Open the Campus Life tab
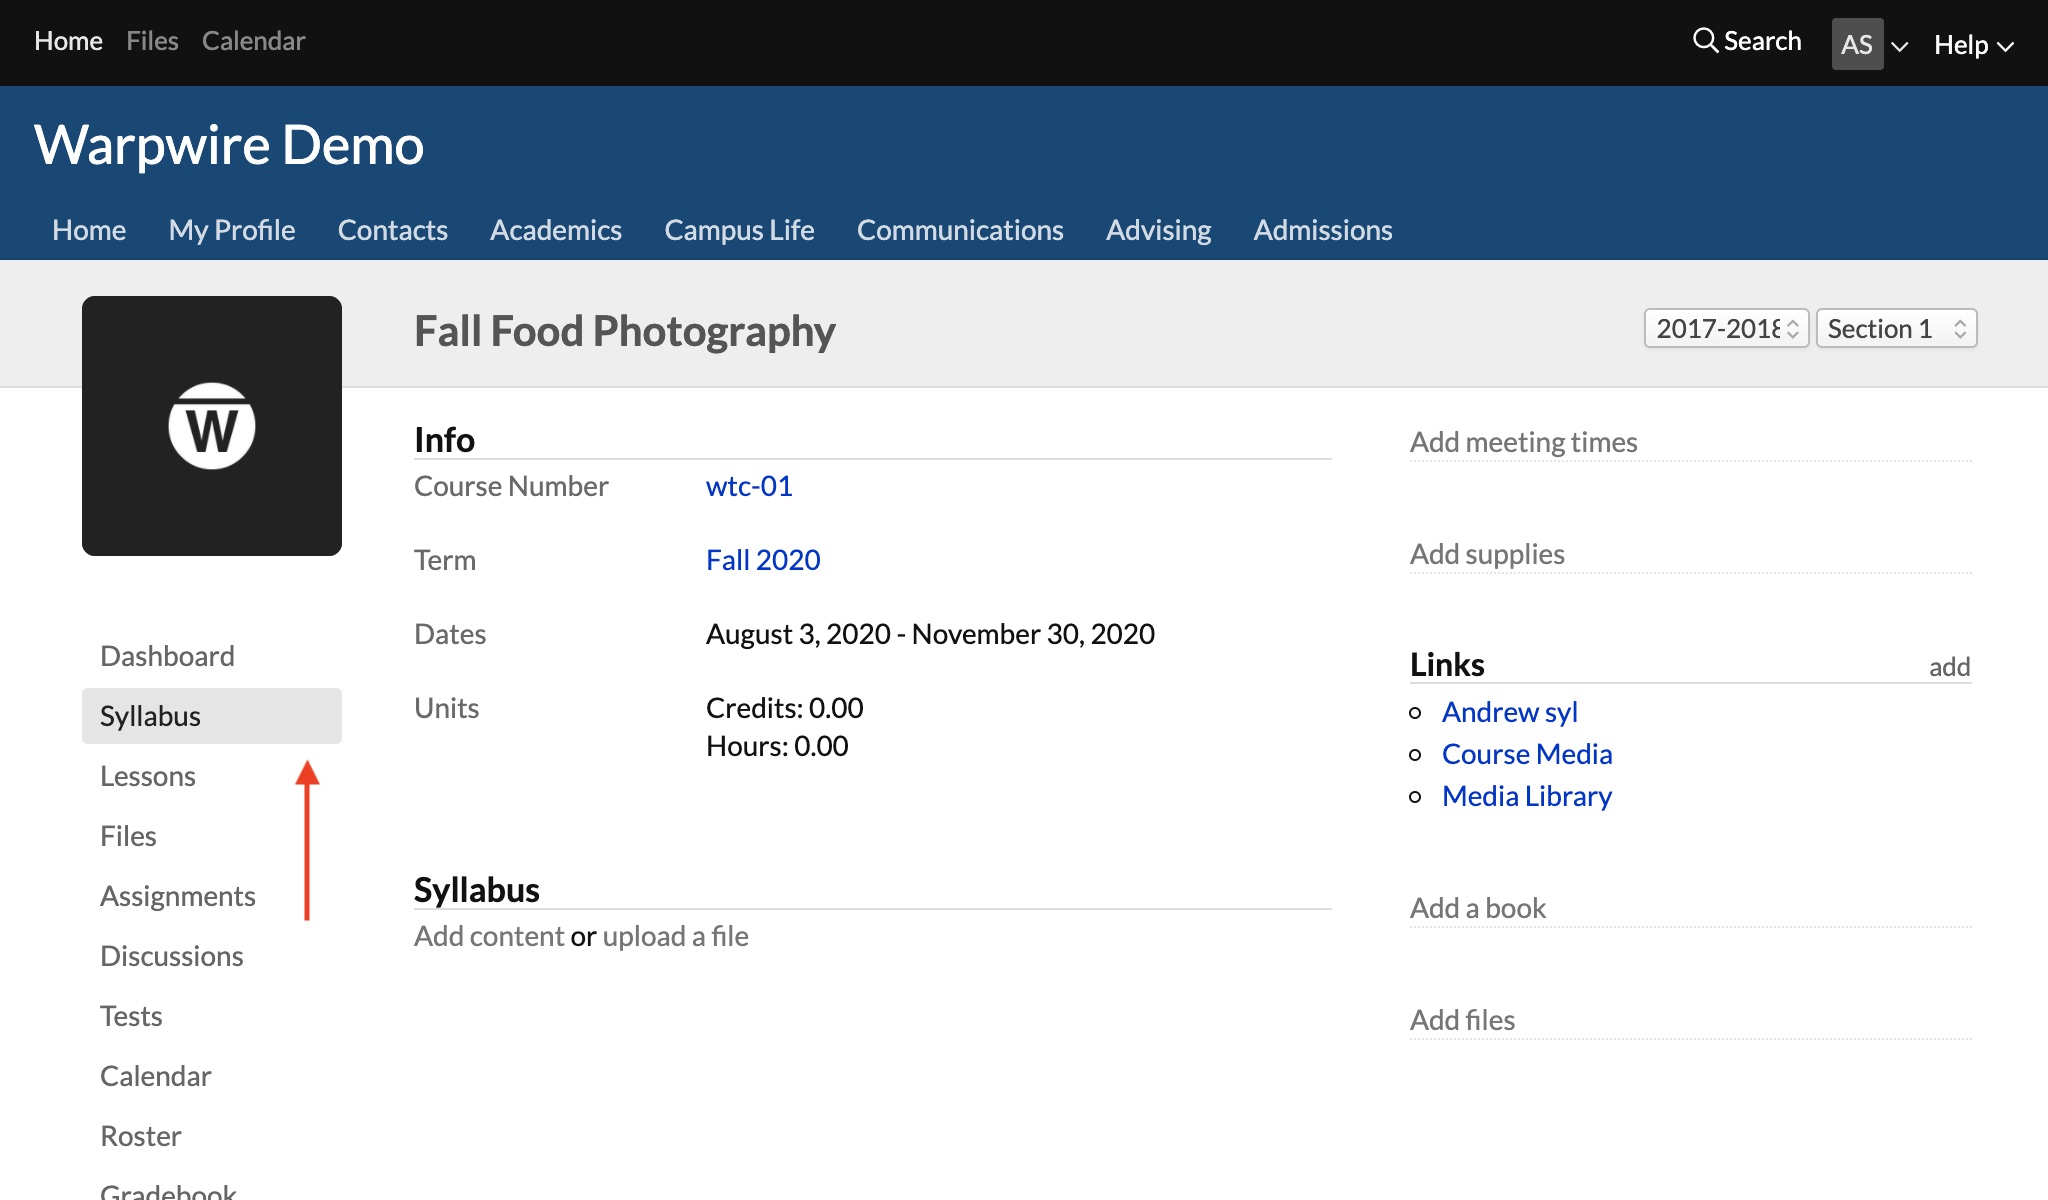 (x=739, y=230)
